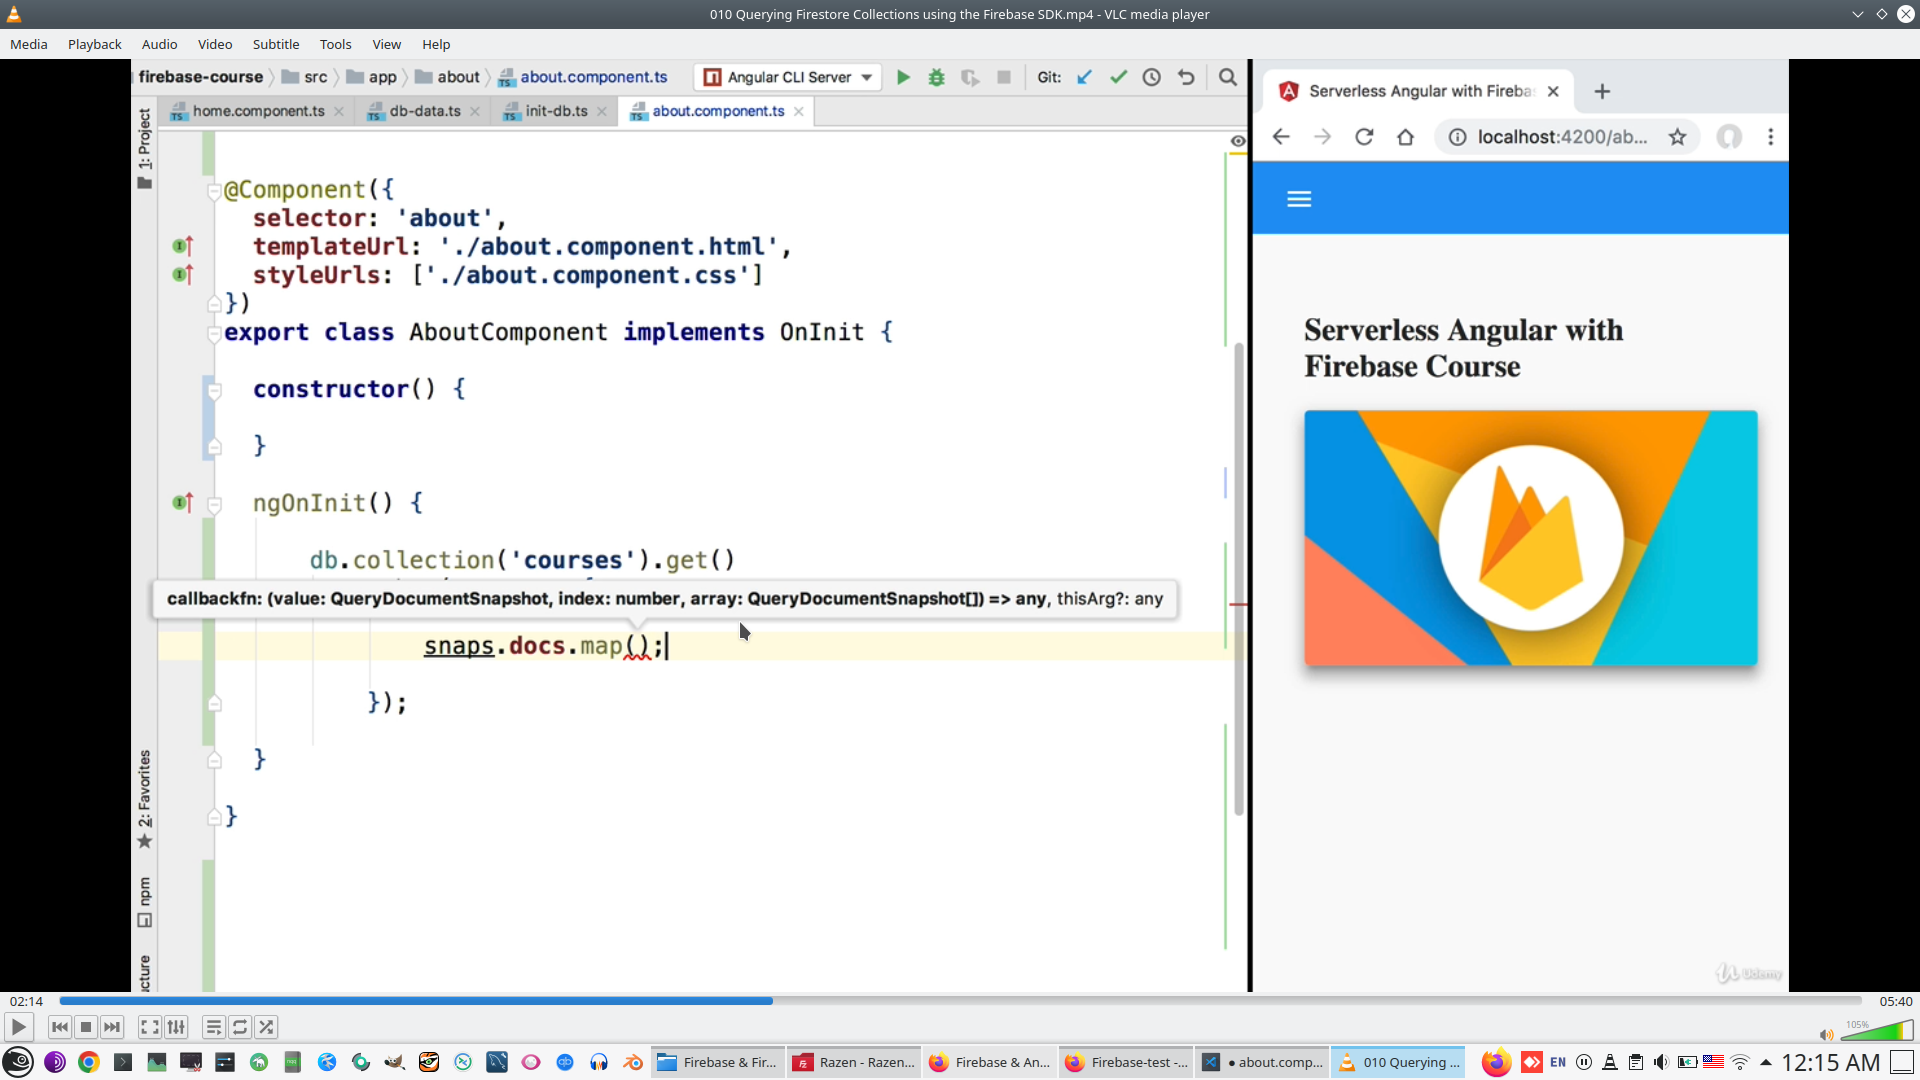Open the Subtitle menu

tap(275, 44)
